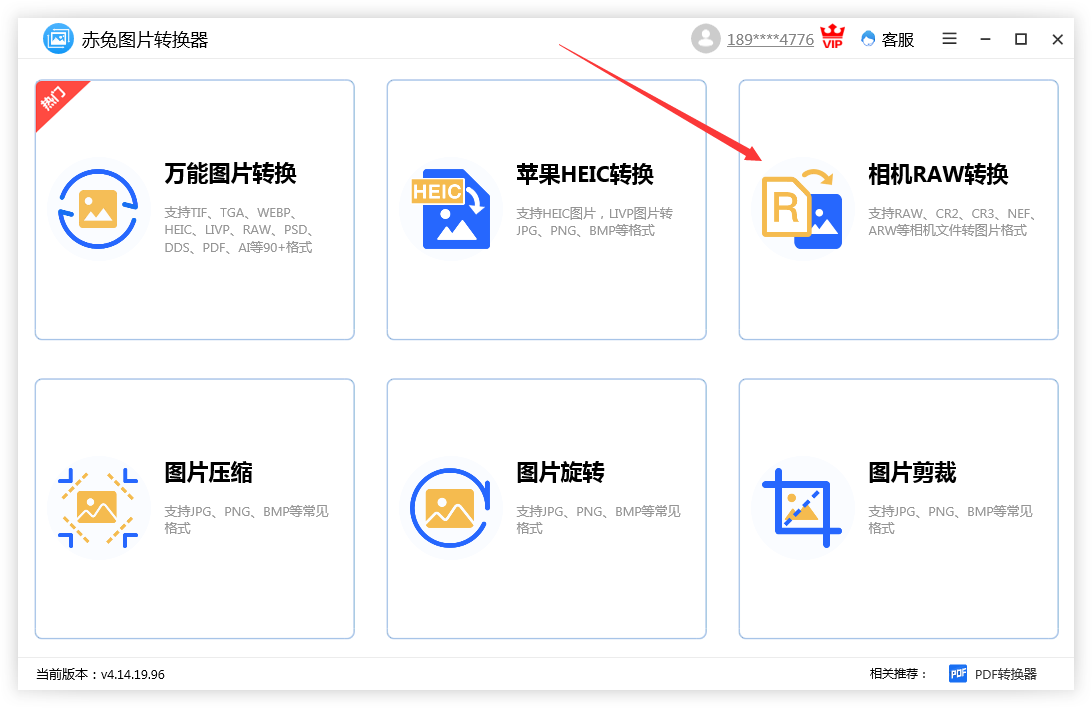Screen dimensions: 1092x708
Task: Click 图片剪裁 description 支持JPG、PNG、BMP等常见格式
Action: 951,519
